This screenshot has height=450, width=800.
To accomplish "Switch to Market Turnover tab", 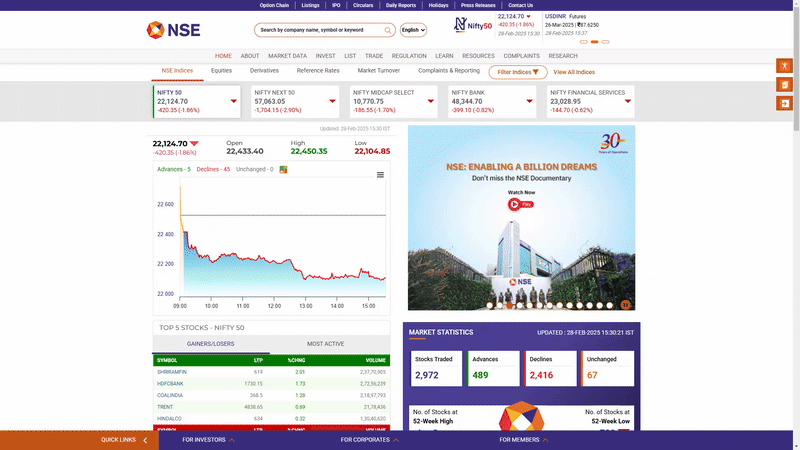I will tap(379, 71).
